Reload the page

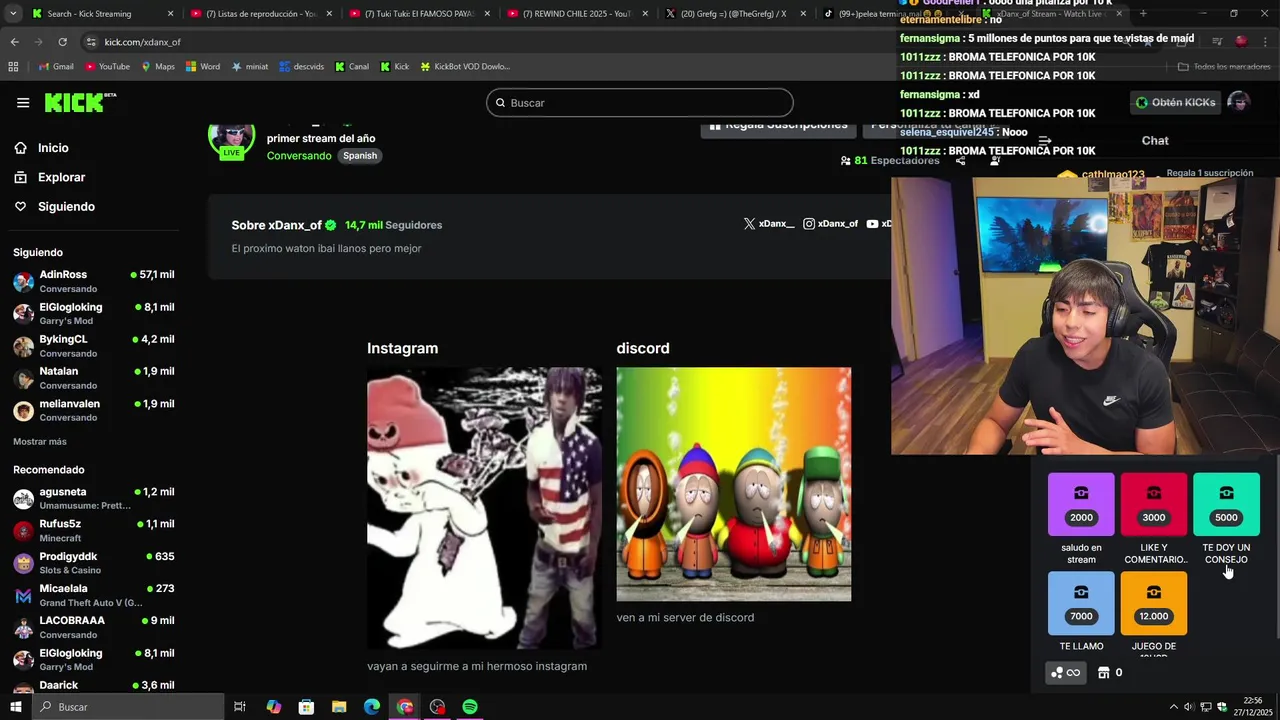coord(62,42)
